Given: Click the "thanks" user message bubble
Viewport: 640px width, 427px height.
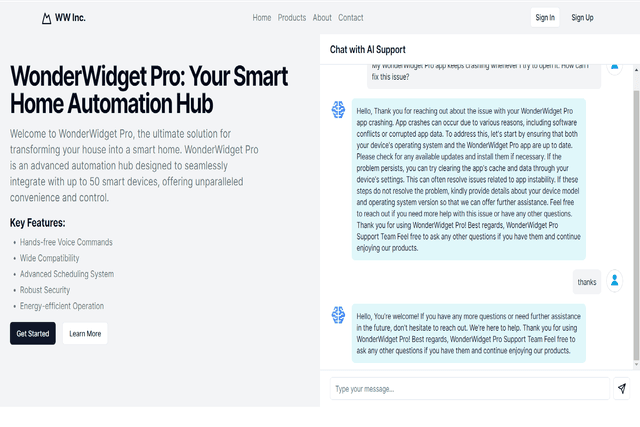Looking at the screenshot, I should [587, 282].
